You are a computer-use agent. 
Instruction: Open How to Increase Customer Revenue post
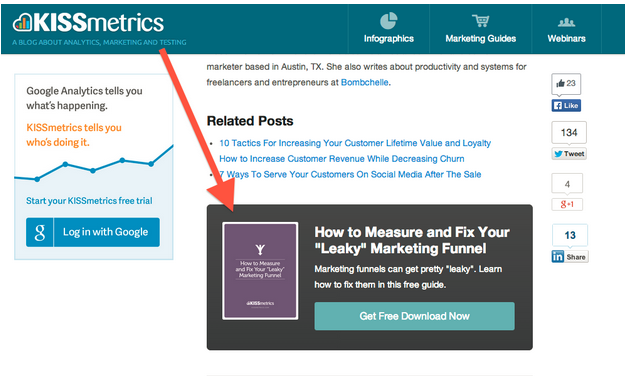(342, 159)
